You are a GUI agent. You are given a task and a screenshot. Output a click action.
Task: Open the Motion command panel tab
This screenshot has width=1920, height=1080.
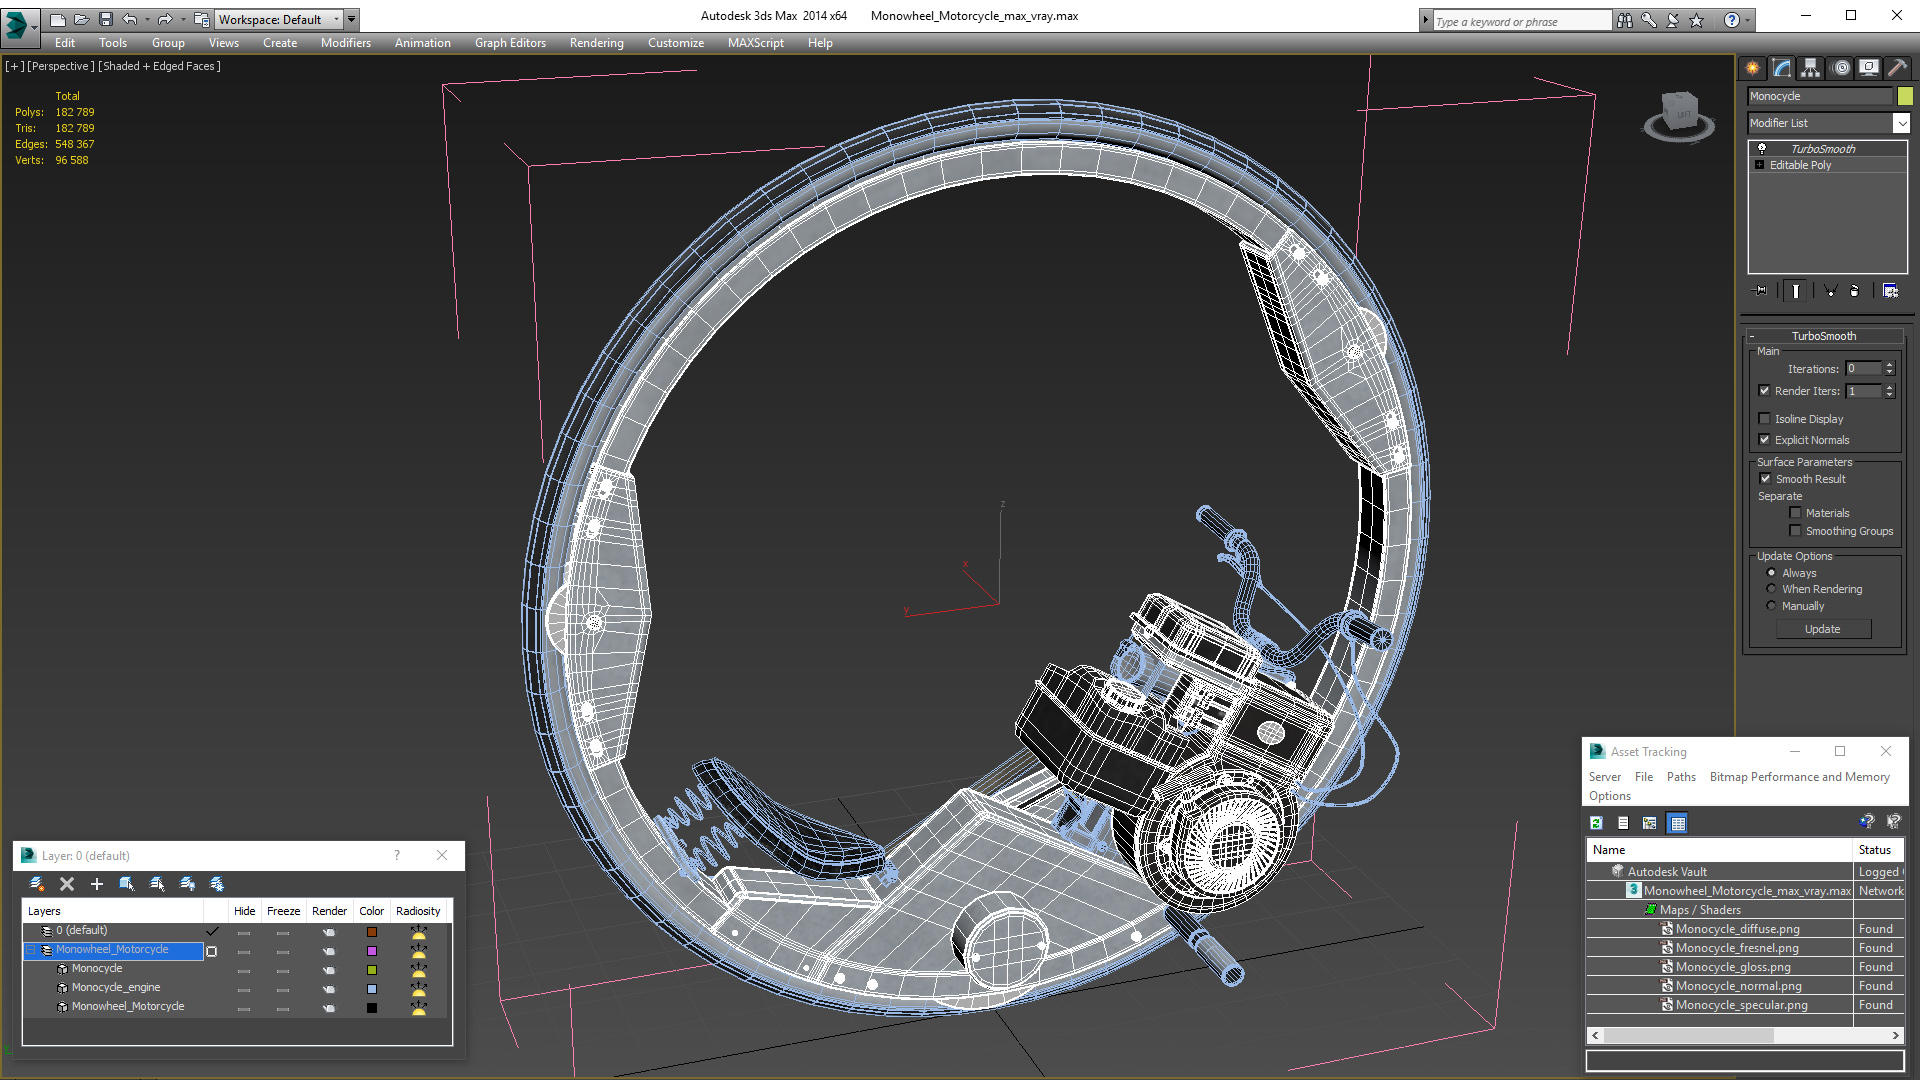(x=1840, y=68)
